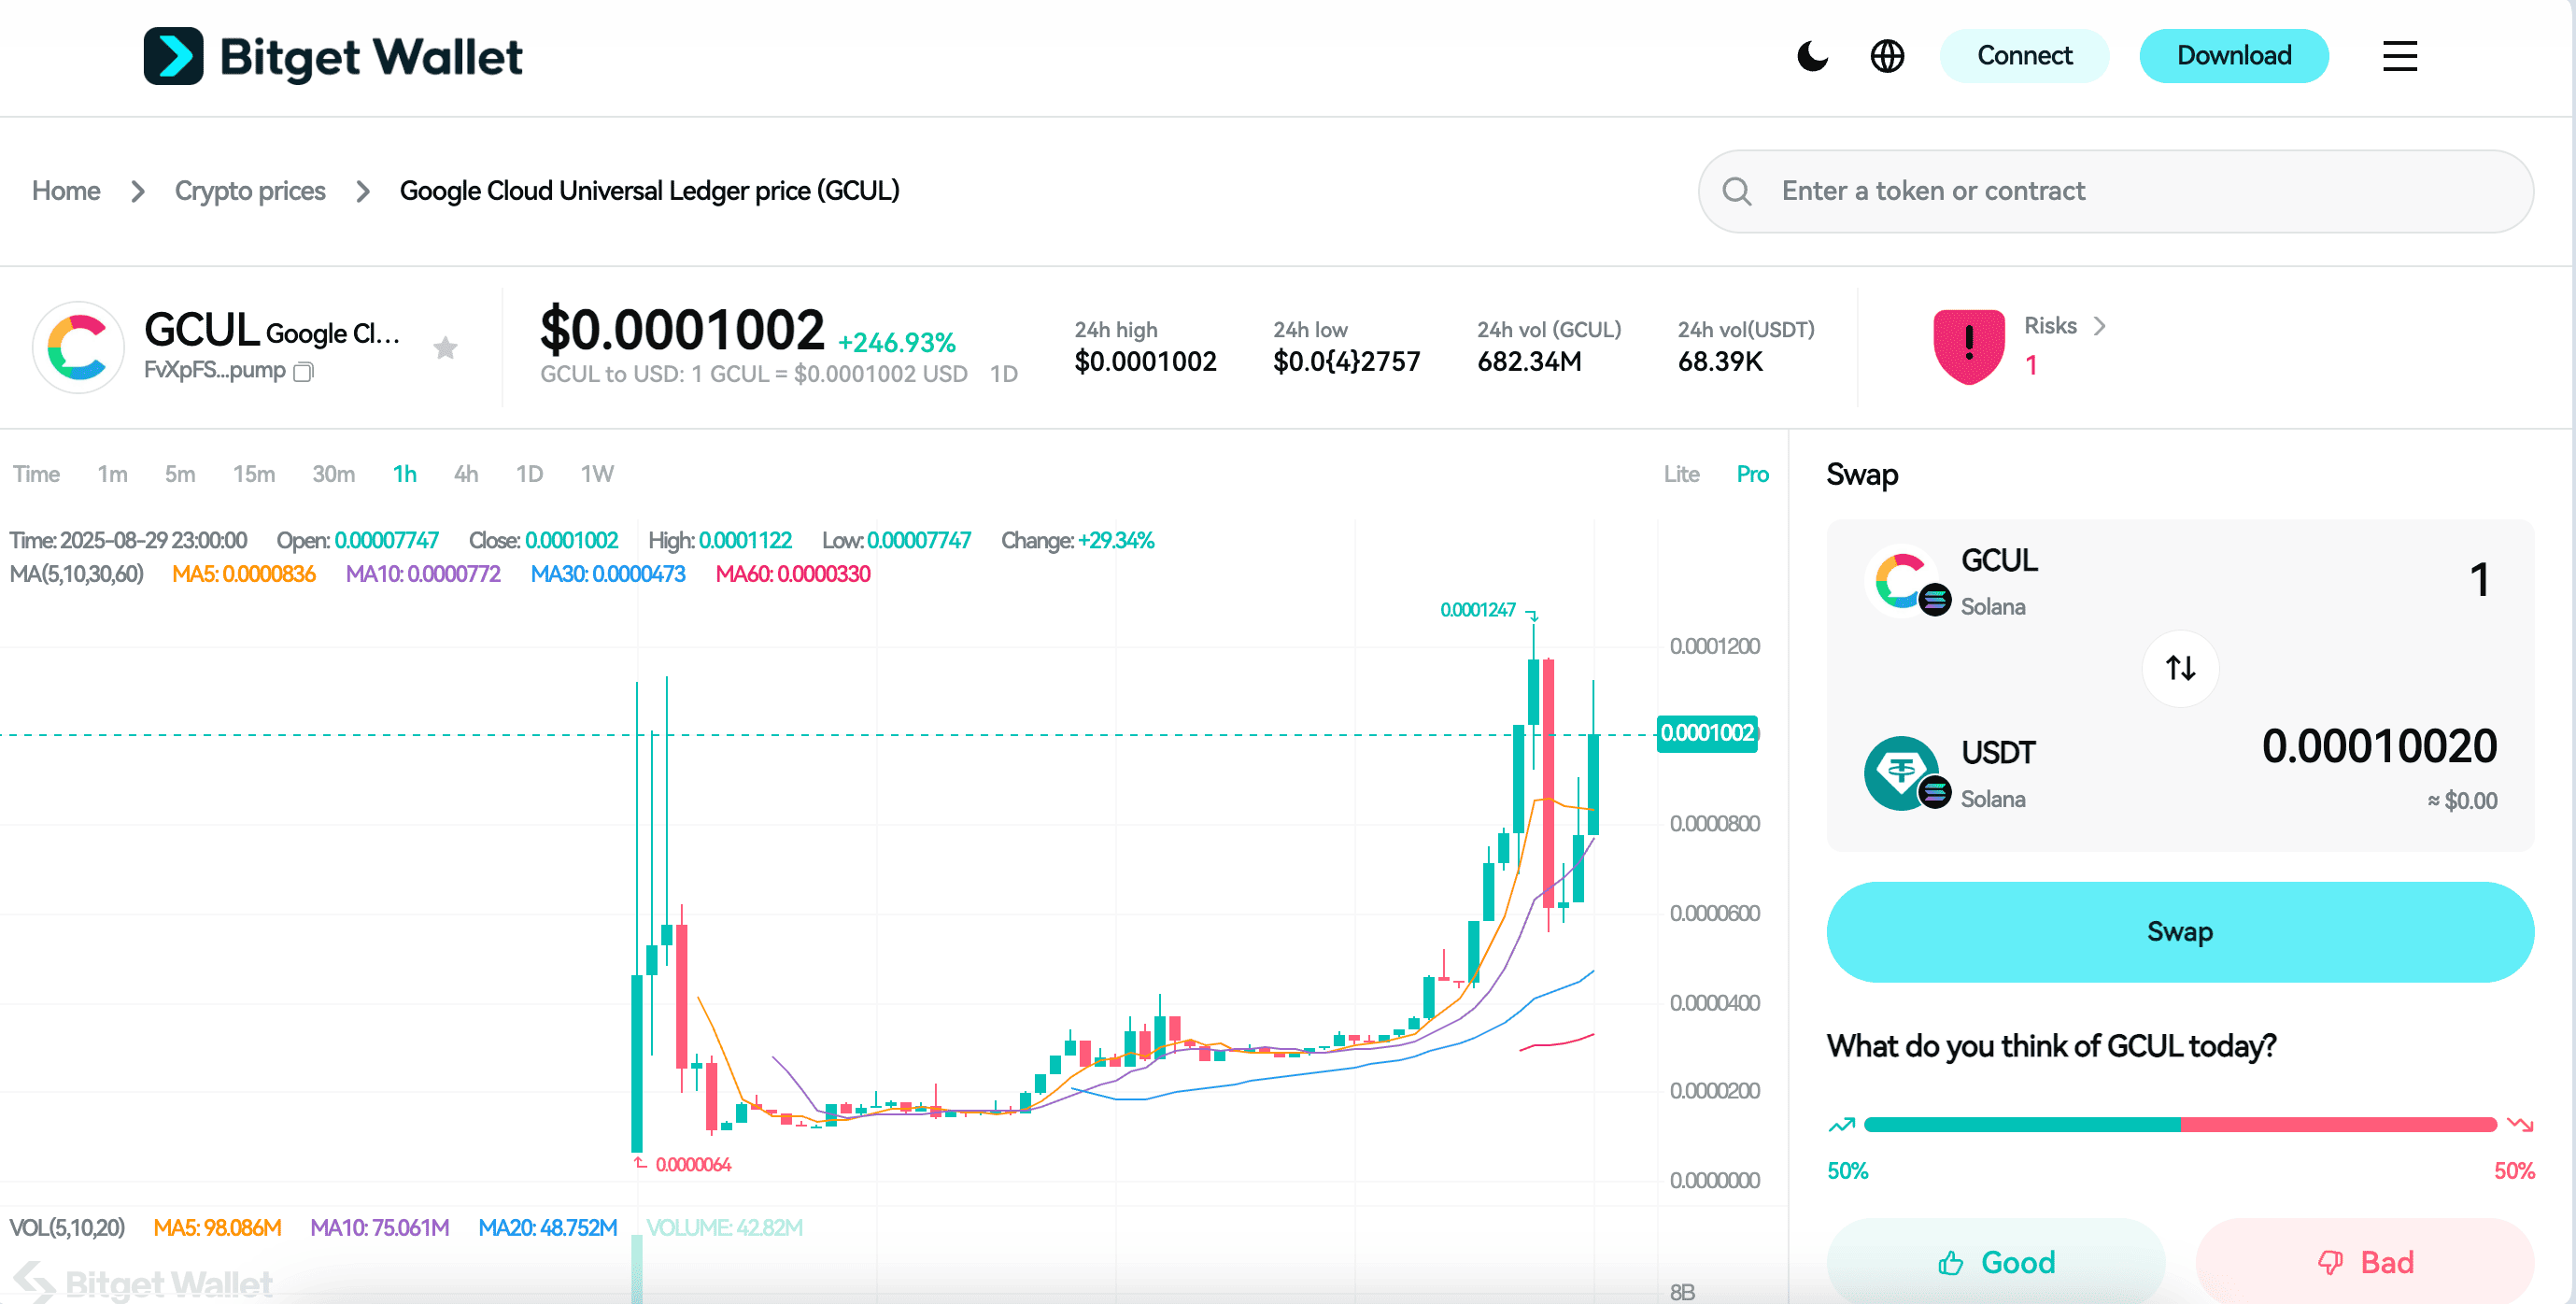Click the GCUL amount field showing 1
The image size is (2576, 1304).
[x=2479, y=580]
